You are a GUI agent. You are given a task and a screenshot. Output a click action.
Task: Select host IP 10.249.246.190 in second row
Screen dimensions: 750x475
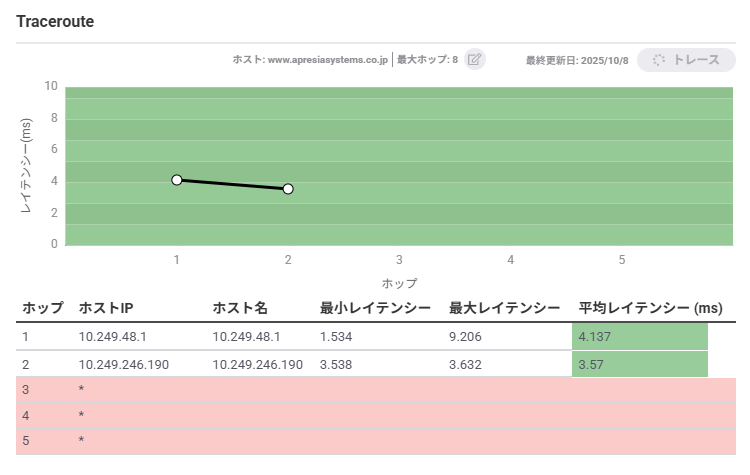pos(124,364)
